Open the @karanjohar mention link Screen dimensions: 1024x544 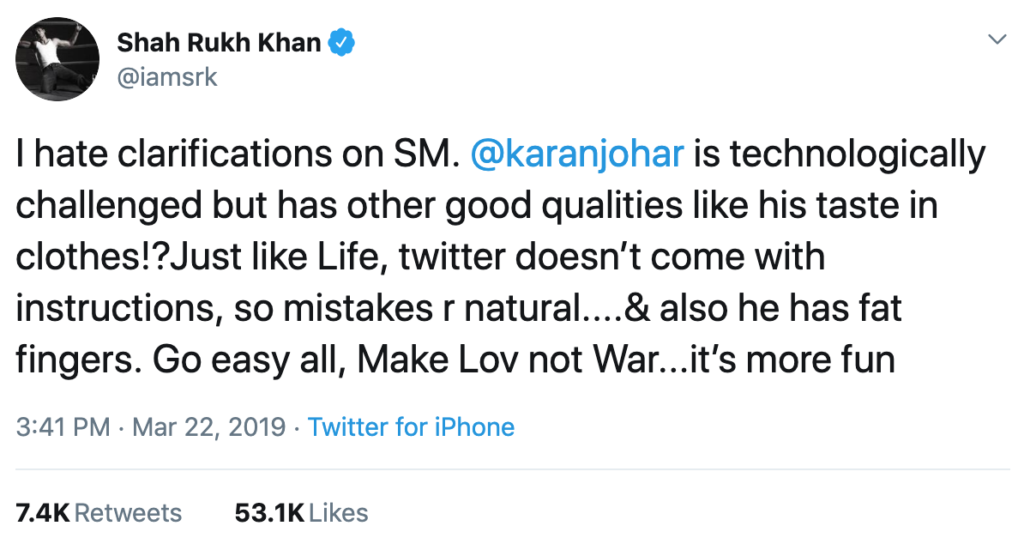577,154
